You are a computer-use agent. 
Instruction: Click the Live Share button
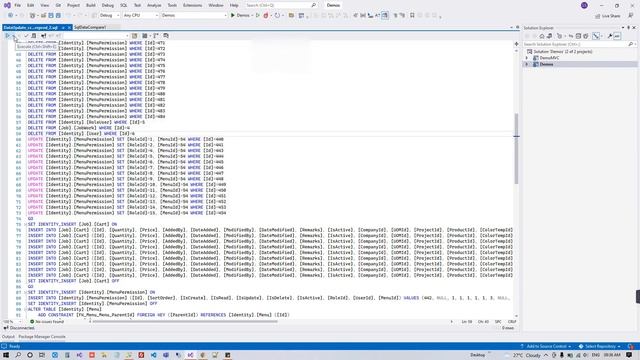click(608, 16)
